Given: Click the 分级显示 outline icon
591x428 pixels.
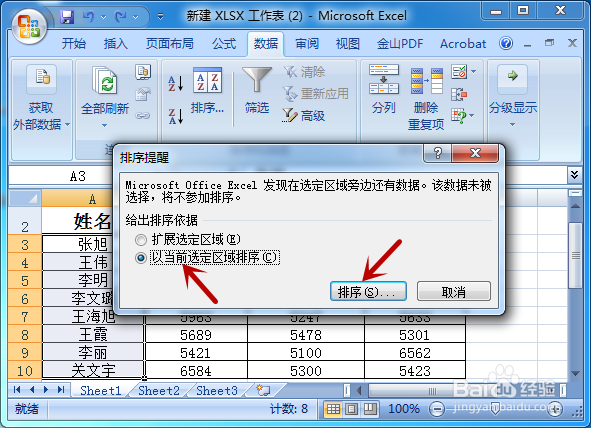Looking at the screenshot, I should pos(512,79).
